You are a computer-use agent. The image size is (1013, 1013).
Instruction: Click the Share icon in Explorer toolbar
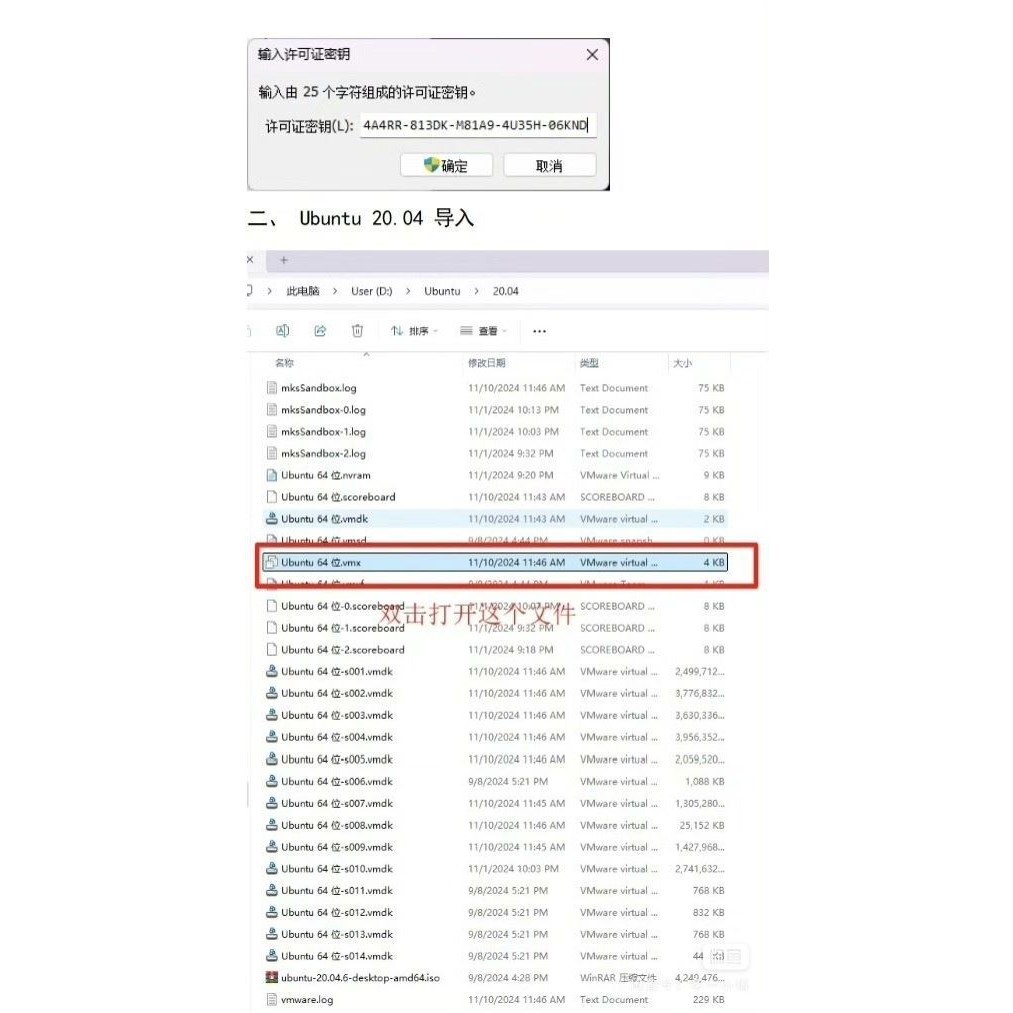[x=320, y=330]
